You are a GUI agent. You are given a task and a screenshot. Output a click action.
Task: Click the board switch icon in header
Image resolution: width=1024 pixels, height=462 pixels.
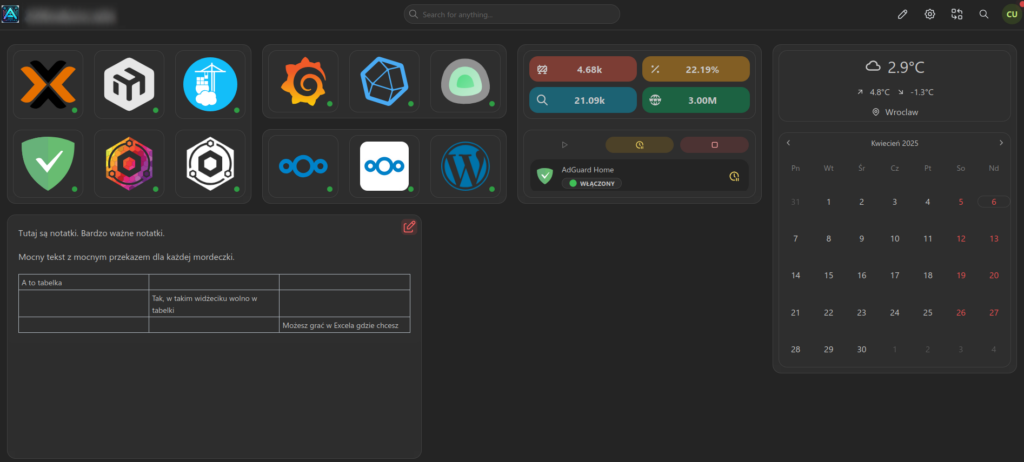pyautogui.click(x=957, y=14)
